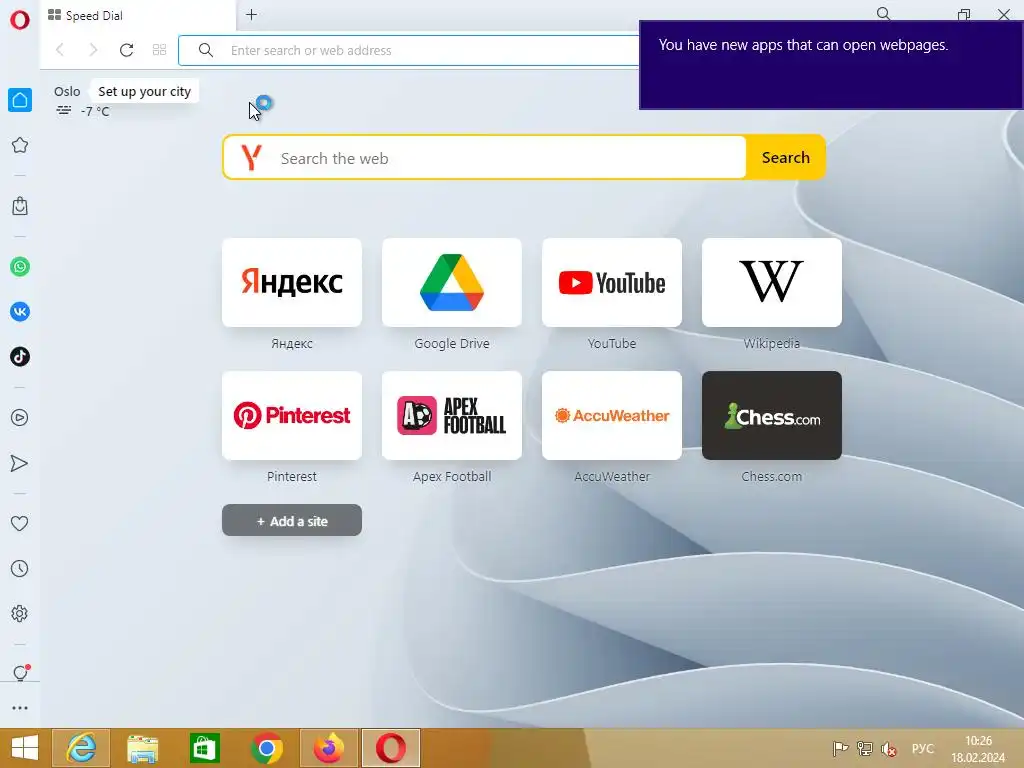Open the Яндекс speed dial tile

point(292,283)
